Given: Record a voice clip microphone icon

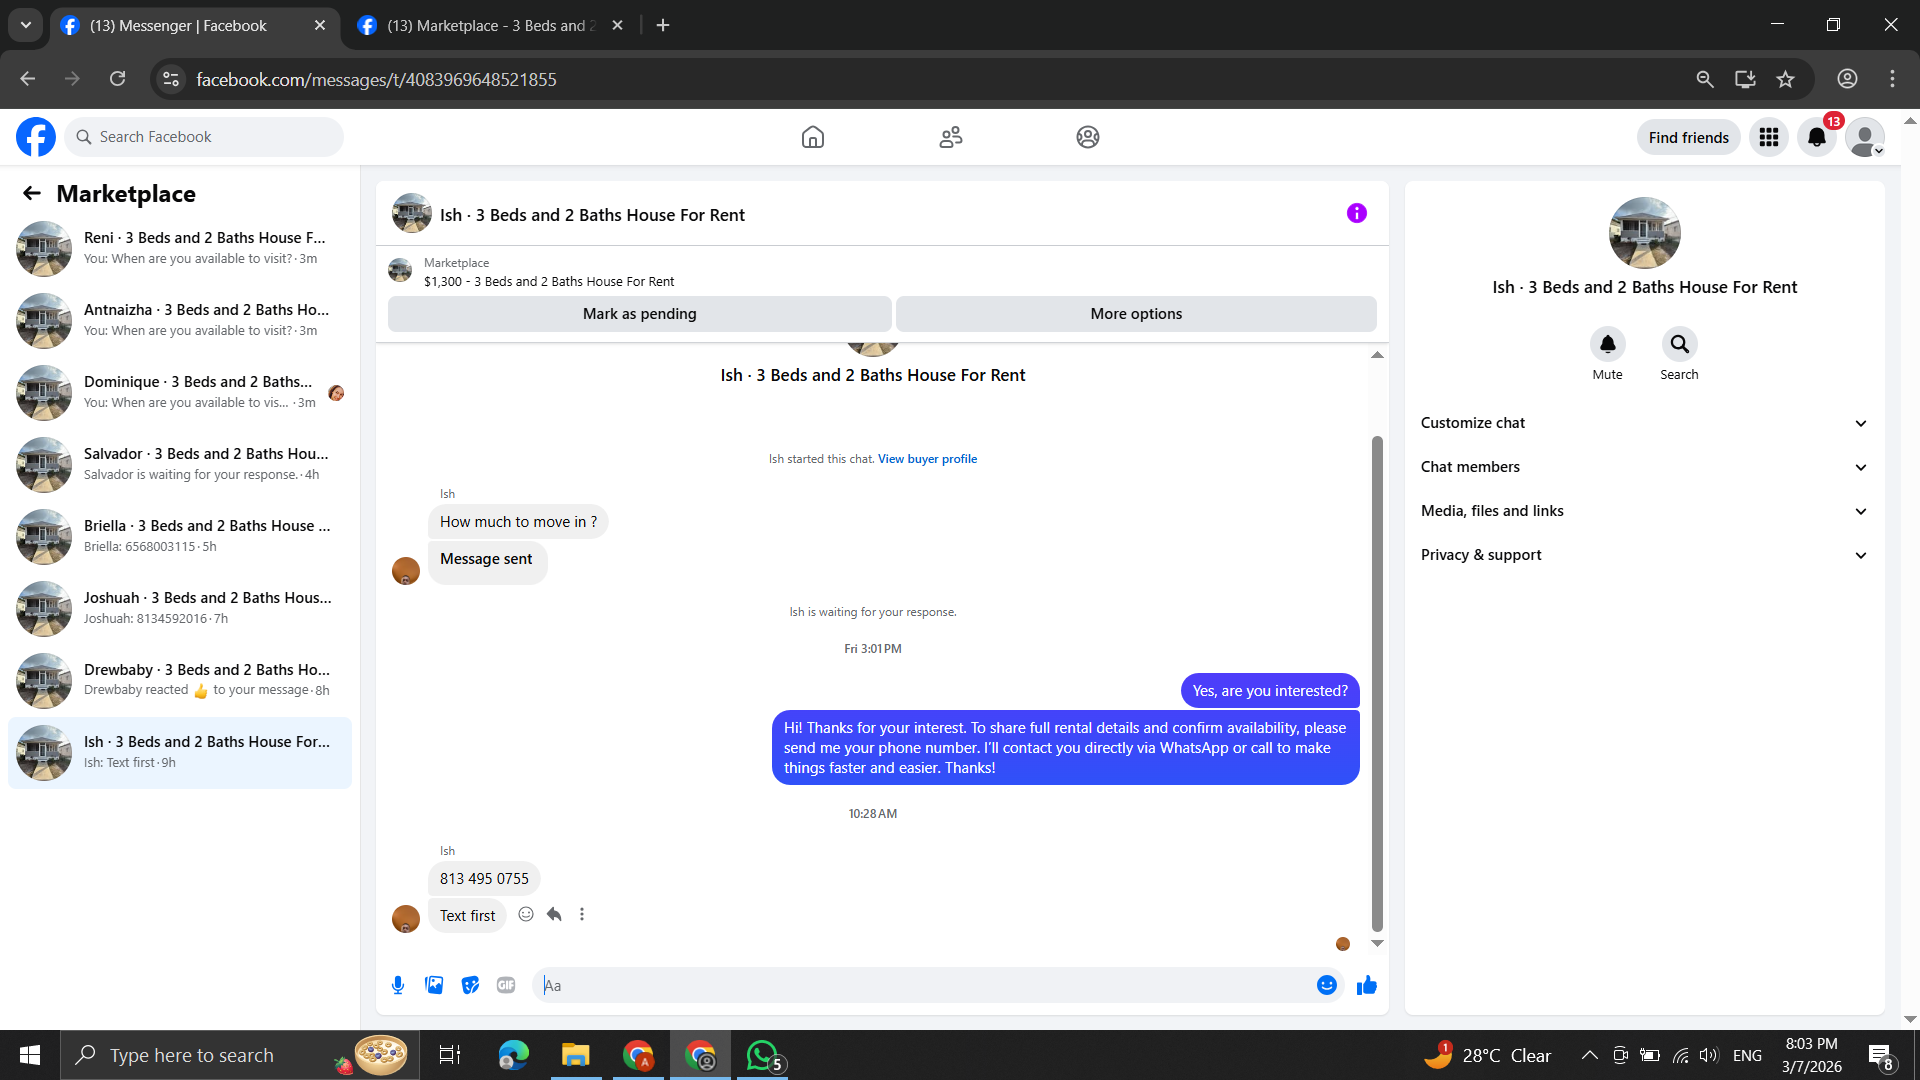Looking at the screenshot, I should [398, 985].
